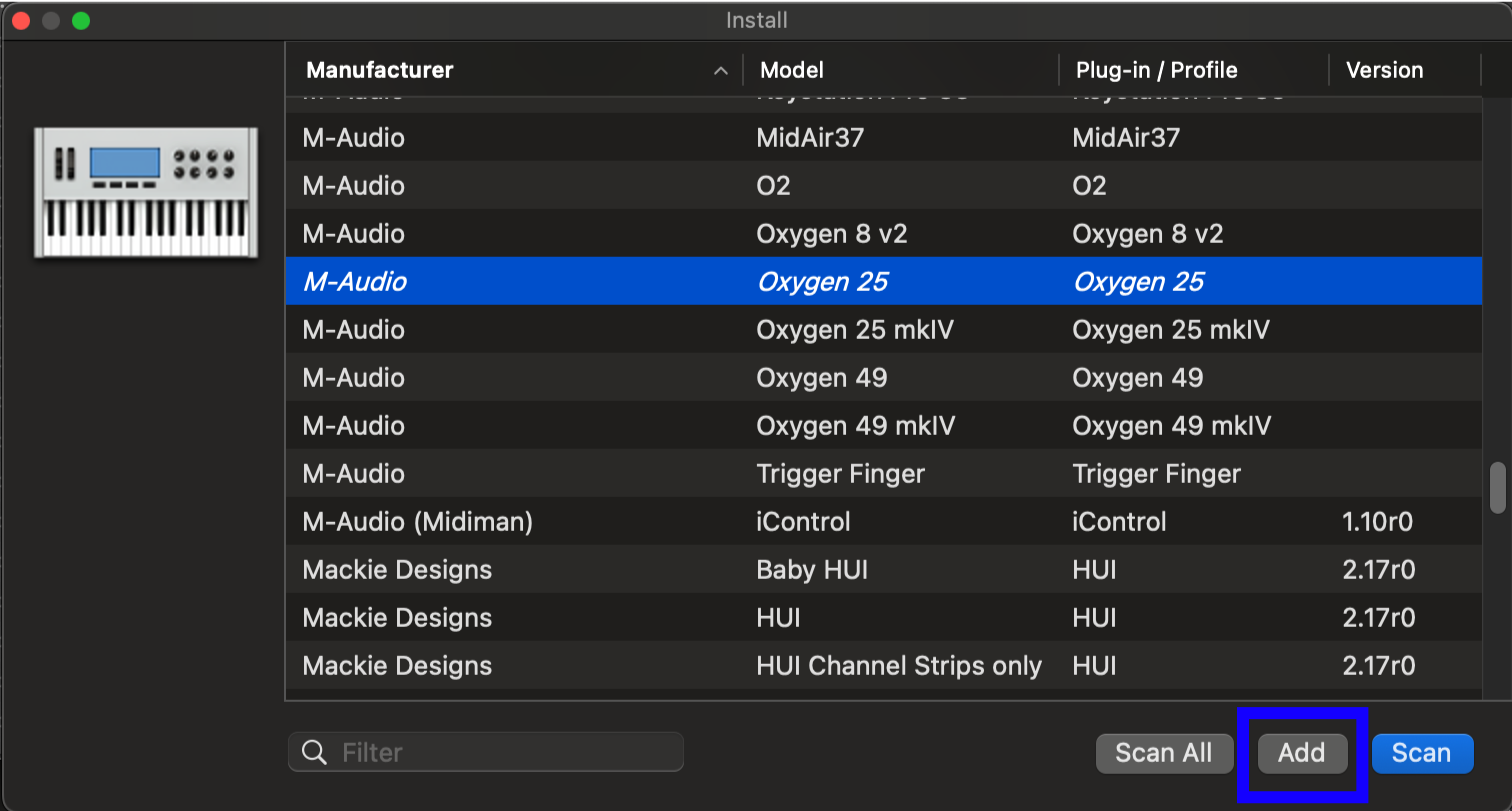Screen dimensions: 1512x811
Task: Click the magnifying glass in the Filter field
Action: [314, 752]
